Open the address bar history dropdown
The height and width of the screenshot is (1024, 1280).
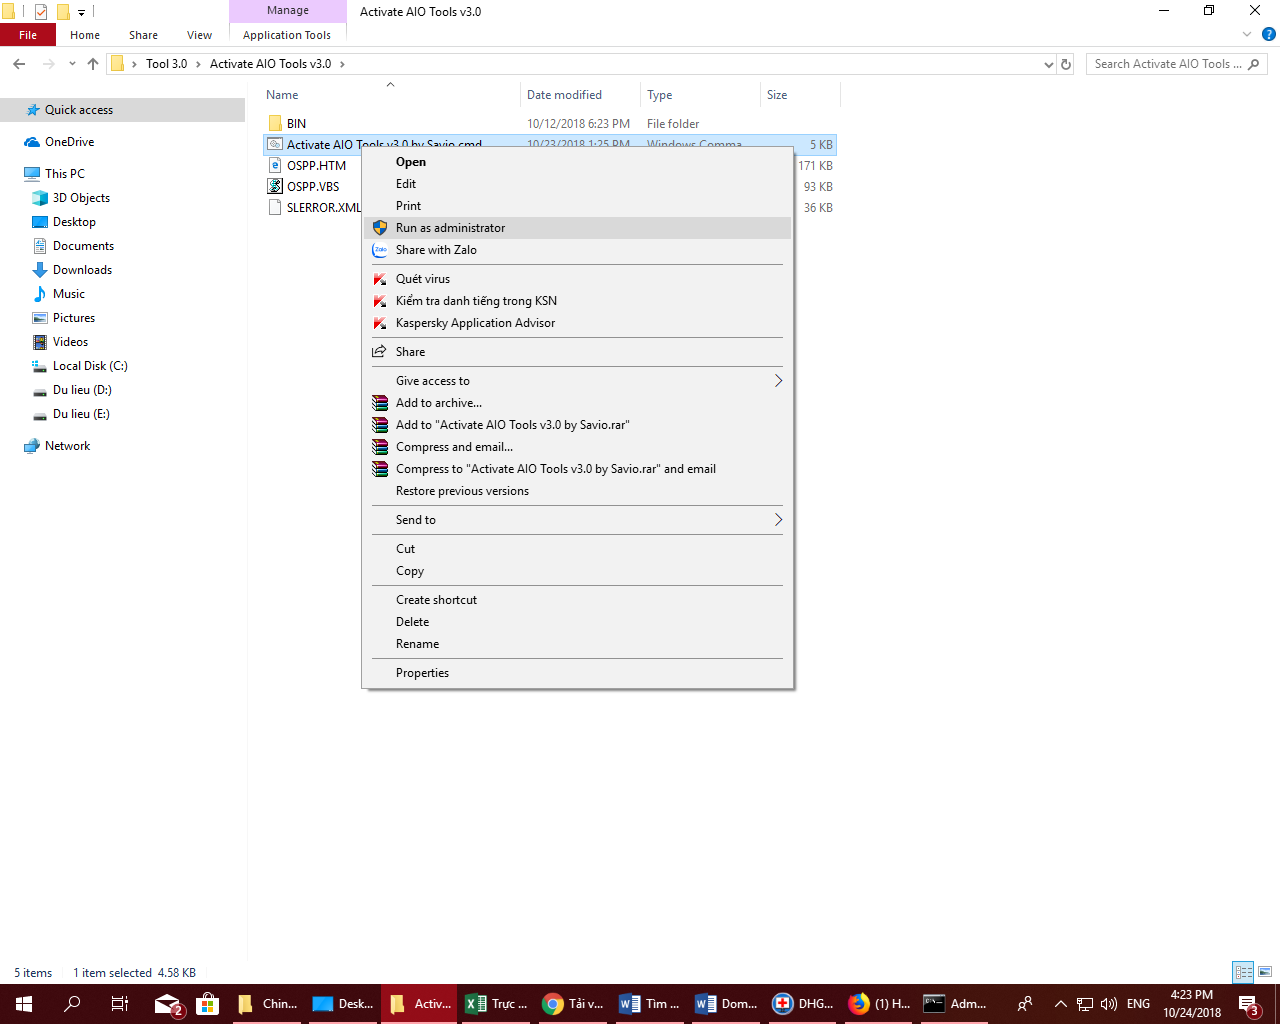pos(1048,63)
